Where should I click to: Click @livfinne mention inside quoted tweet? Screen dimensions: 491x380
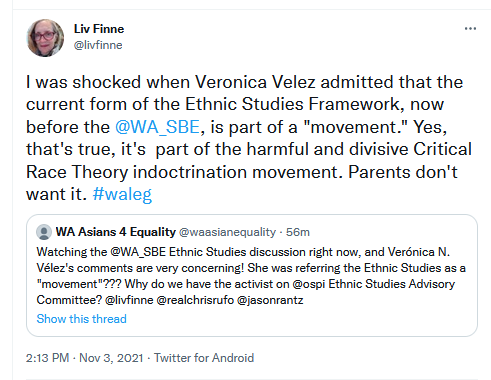[x=129, y=300]
